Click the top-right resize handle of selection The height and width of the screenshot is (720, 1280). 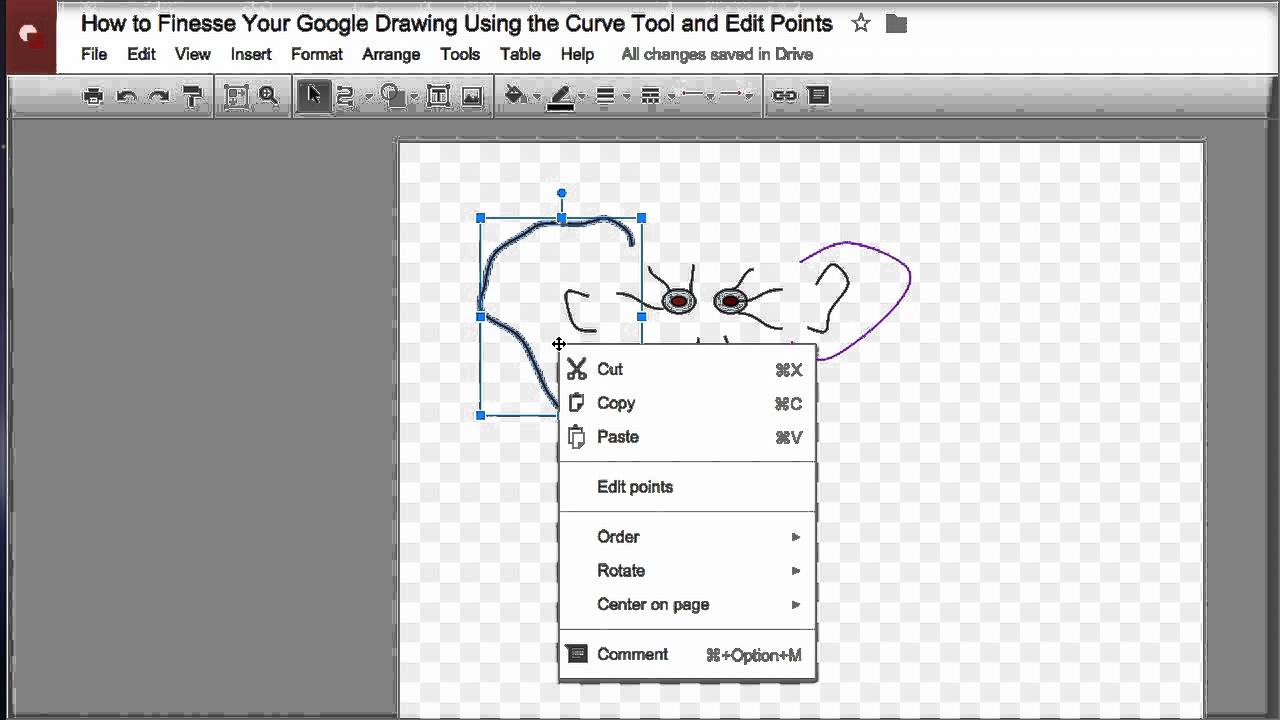(642, 218)
